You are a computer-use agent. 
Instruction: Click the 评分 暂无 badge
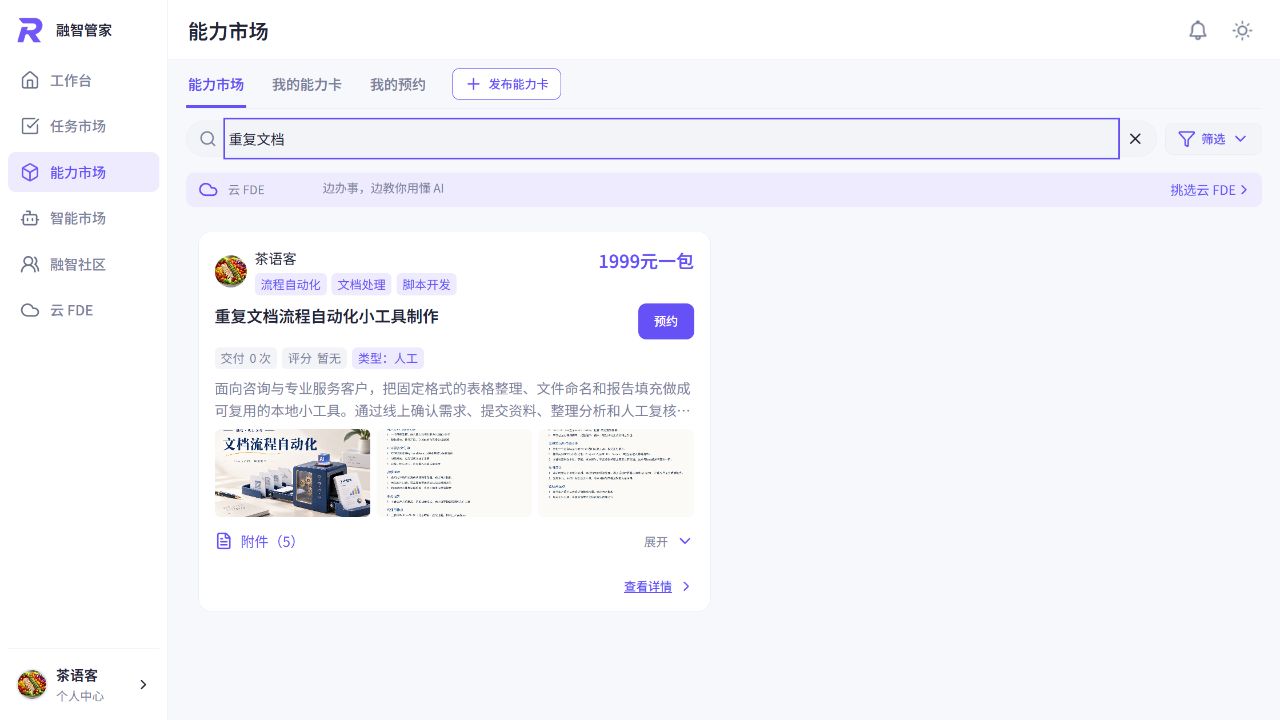pyautogui.click(x=315, y=358)
